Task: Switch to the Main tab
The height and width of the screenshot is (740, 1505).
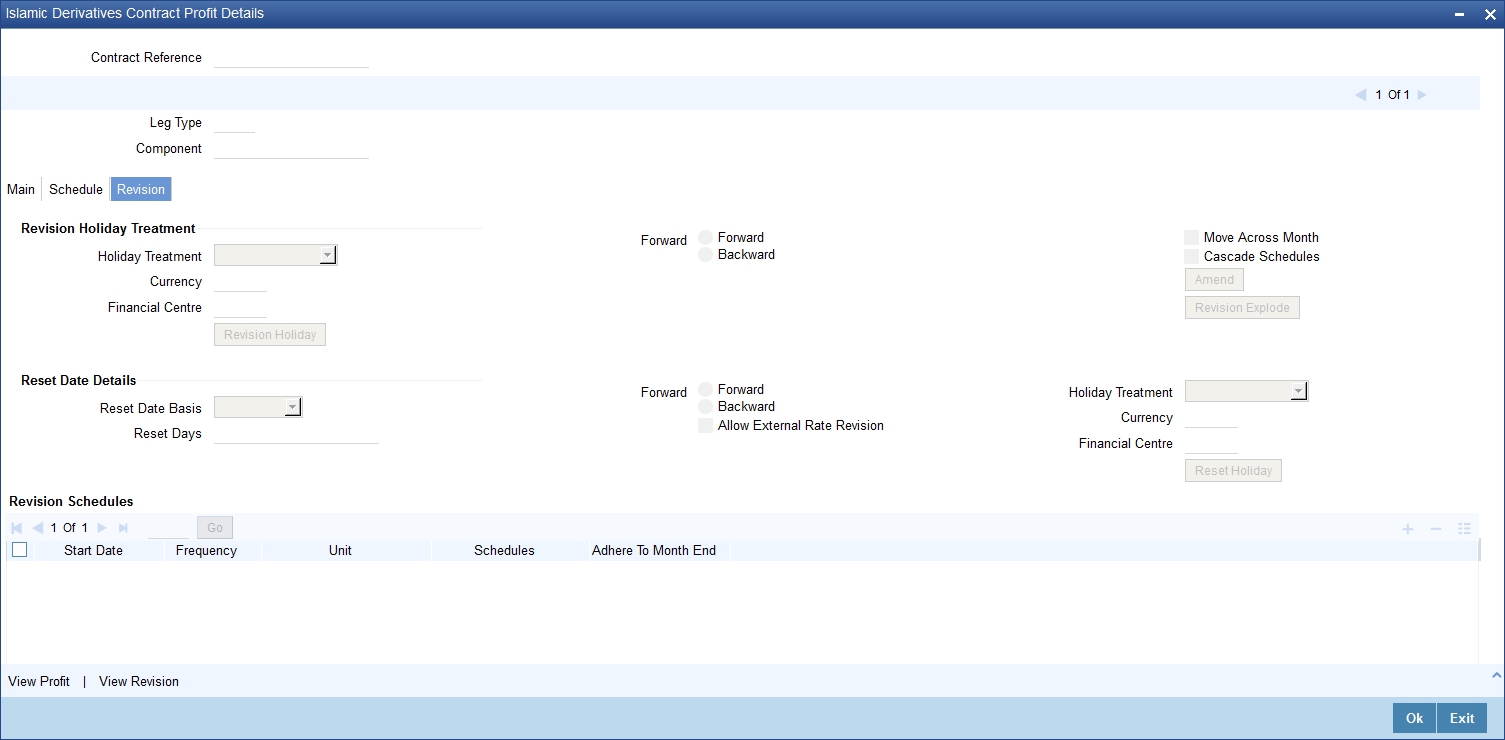Action: click(21, 189)
